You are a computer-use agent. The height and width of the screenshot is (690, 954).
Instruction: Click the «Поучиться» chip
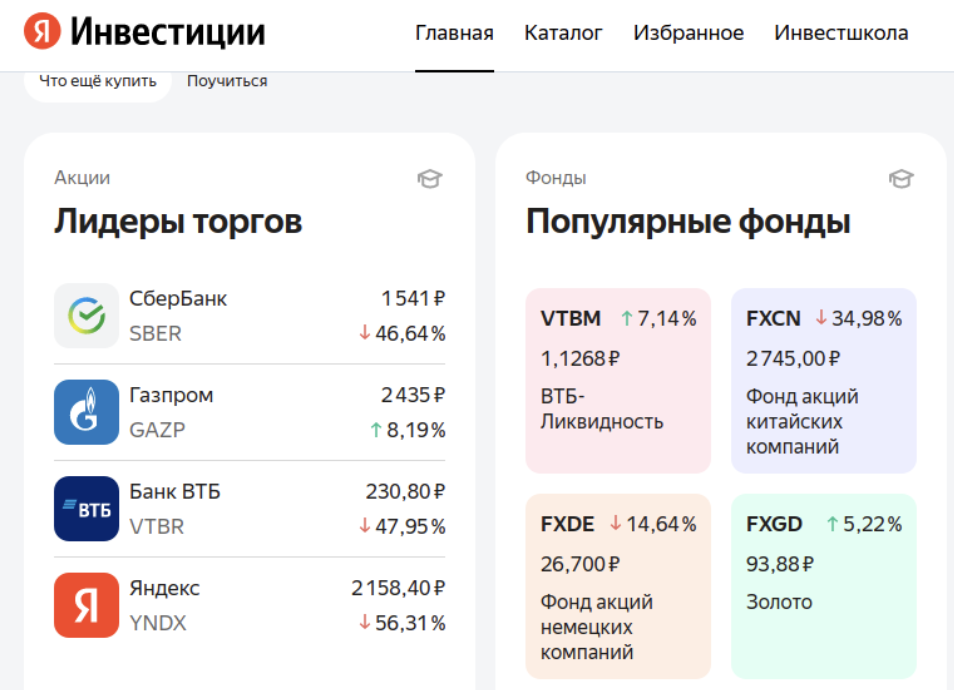click(x=225, y=80)
